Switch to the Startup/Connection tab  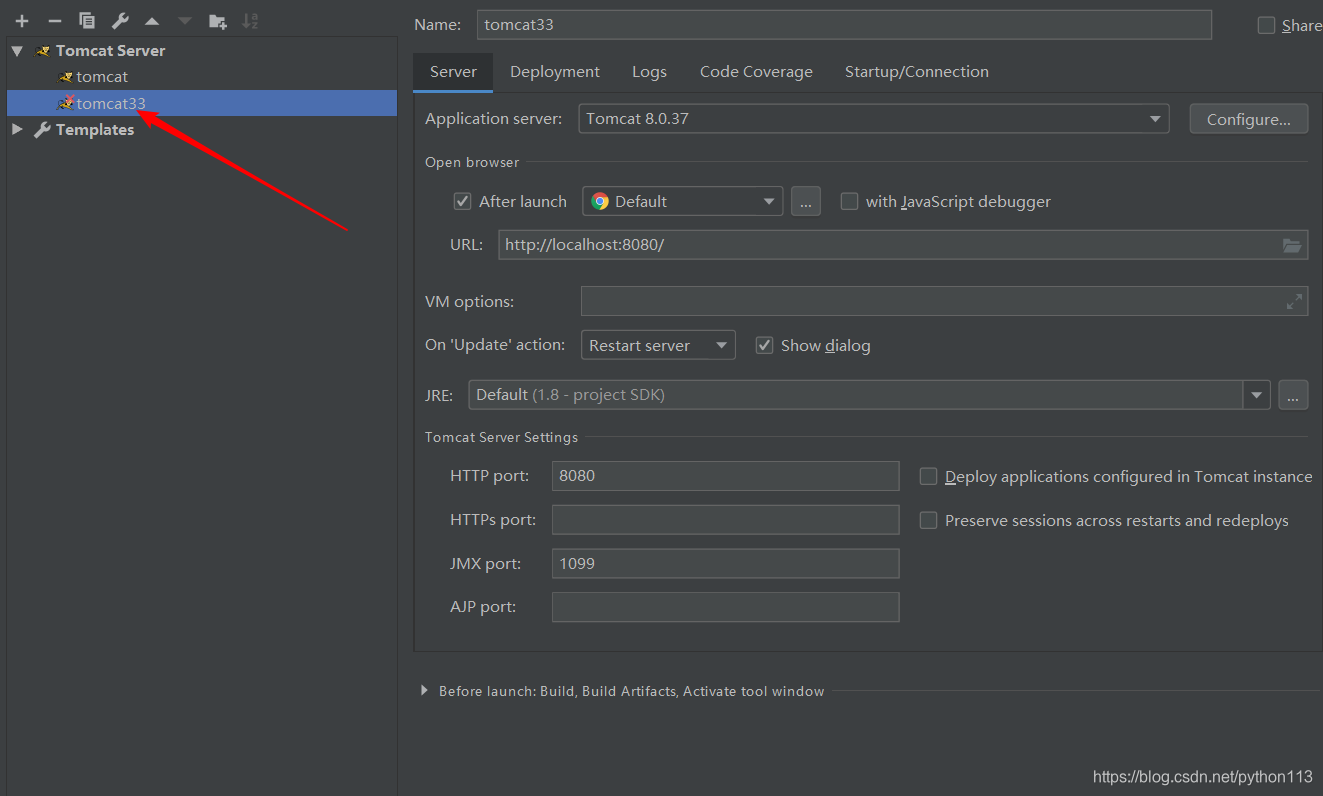(917, 72)
